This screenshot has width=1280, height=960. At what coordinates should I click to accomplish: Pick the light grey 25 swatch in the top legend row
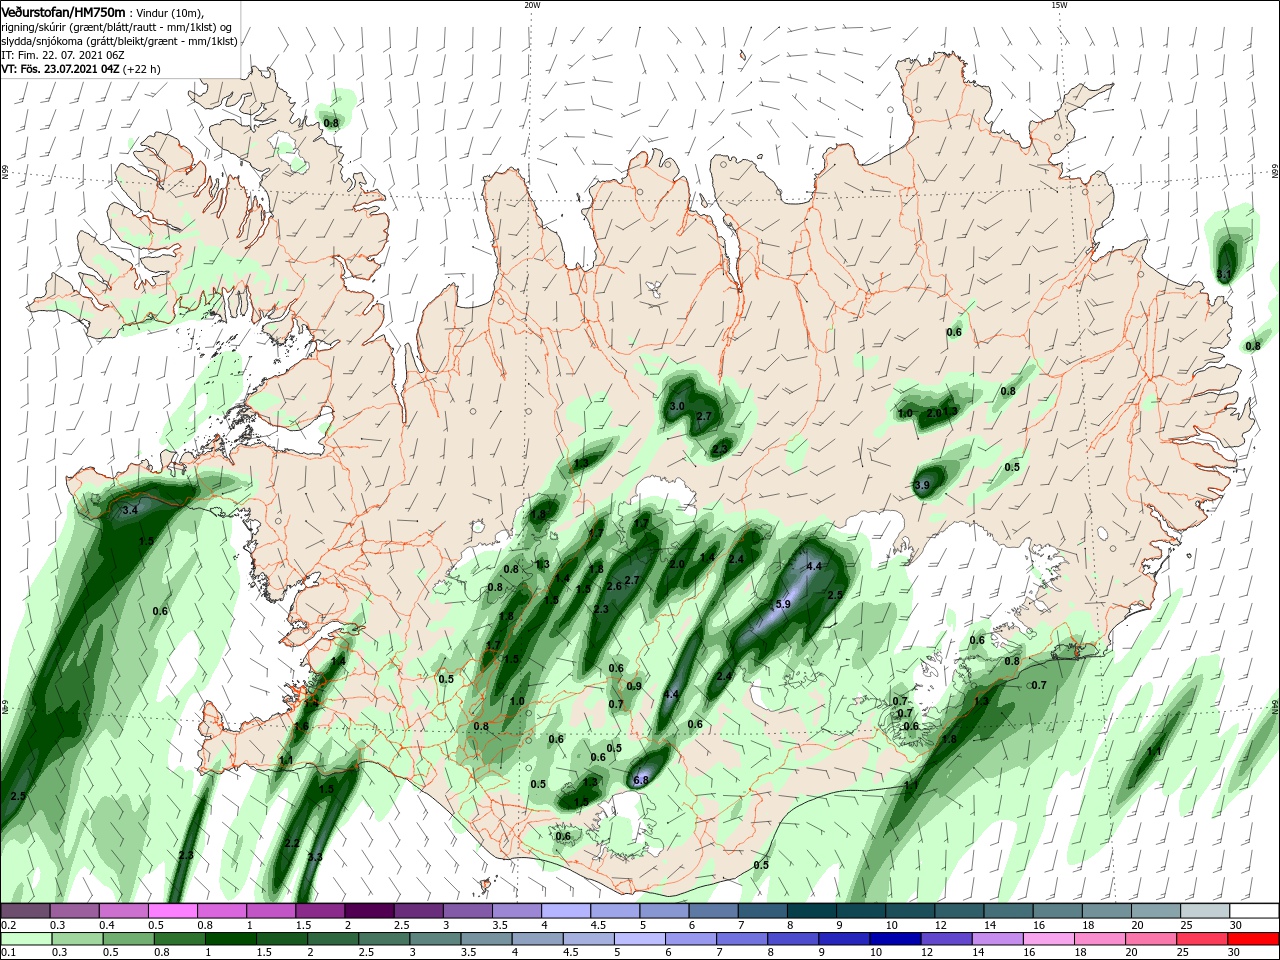(x=1204, y=911)
